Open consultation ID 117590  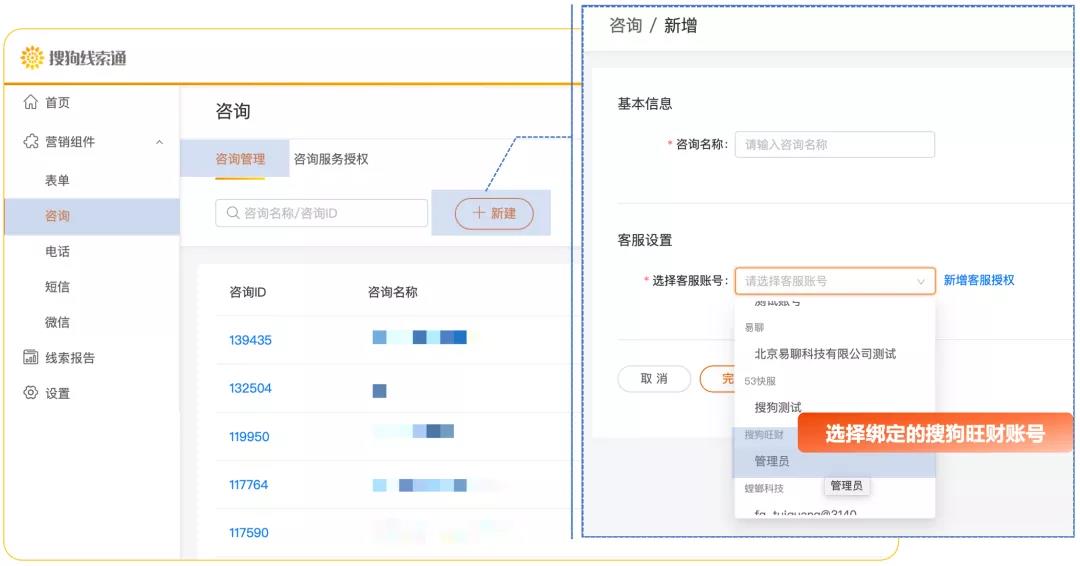(x=249, y=532)
